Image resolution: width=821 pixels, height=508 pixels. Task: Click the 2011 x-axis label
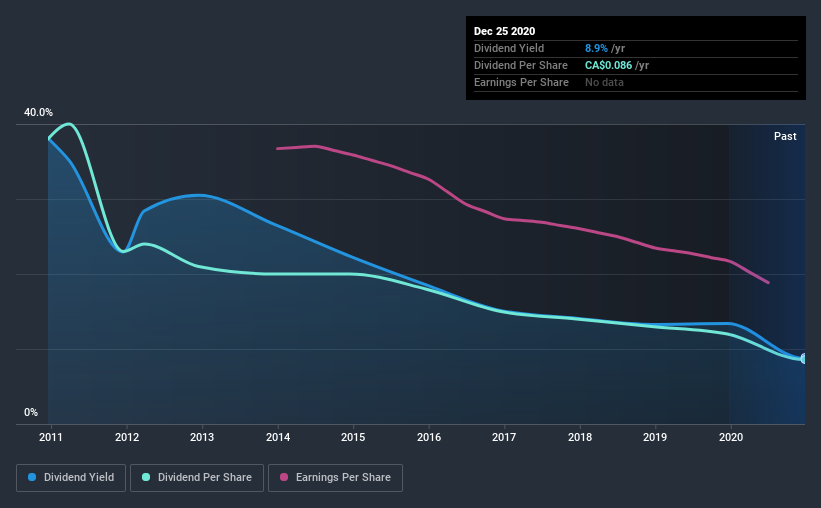[51, 437]
